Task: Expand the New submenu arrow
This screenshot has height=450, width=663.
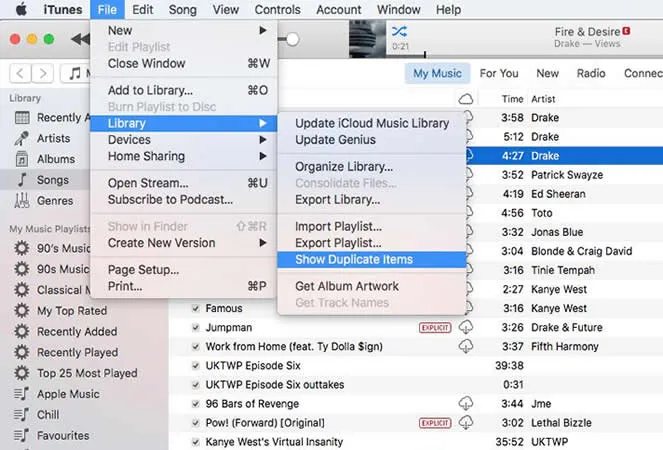Action: pos(263,30)
